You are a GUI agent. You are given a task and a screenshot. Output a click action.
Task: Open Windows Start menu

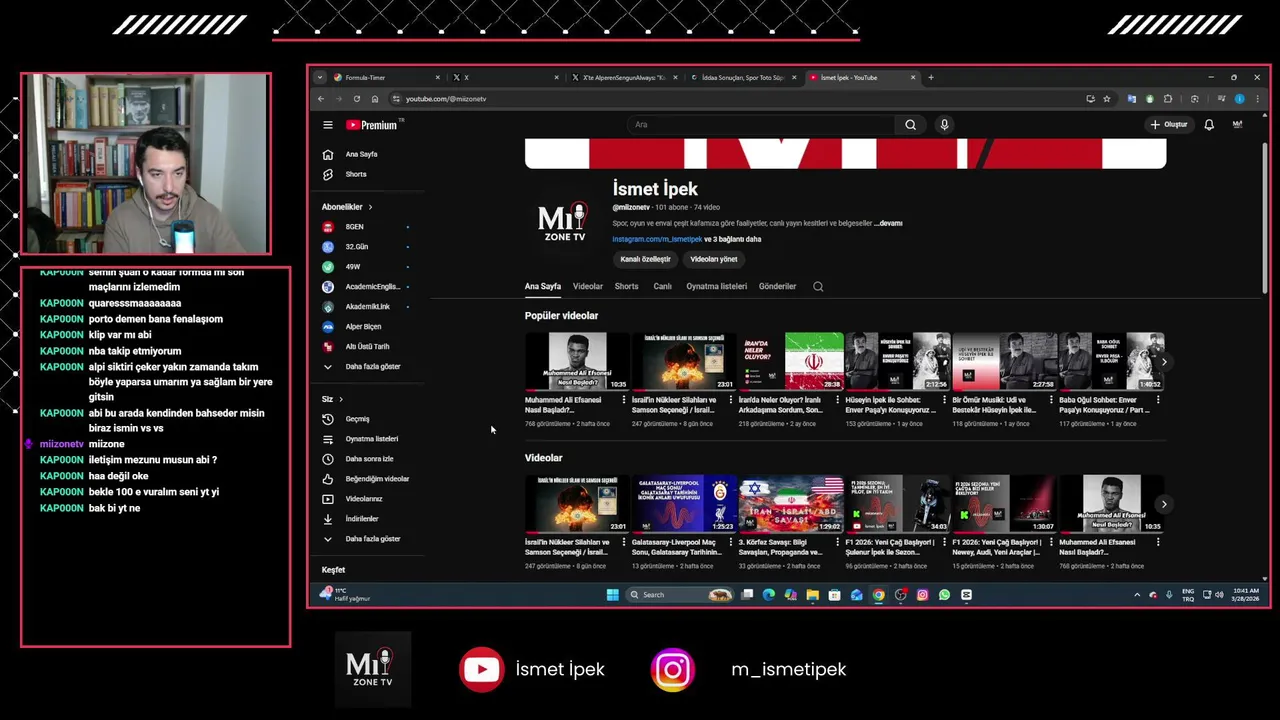pyautogui.click(x=612, y=595)
